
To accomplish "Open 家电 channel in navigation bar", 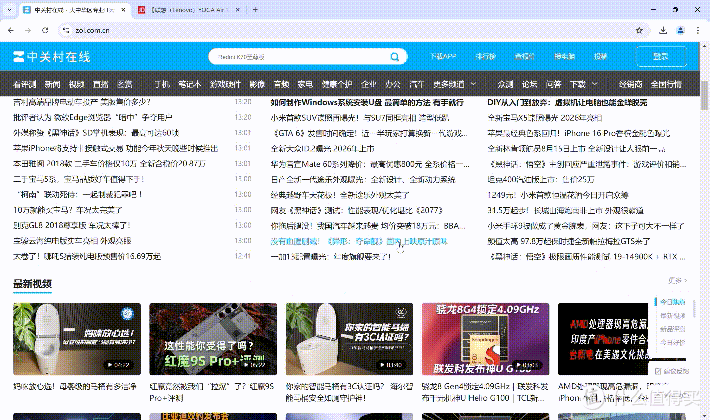I will click(x=305, y=84).
